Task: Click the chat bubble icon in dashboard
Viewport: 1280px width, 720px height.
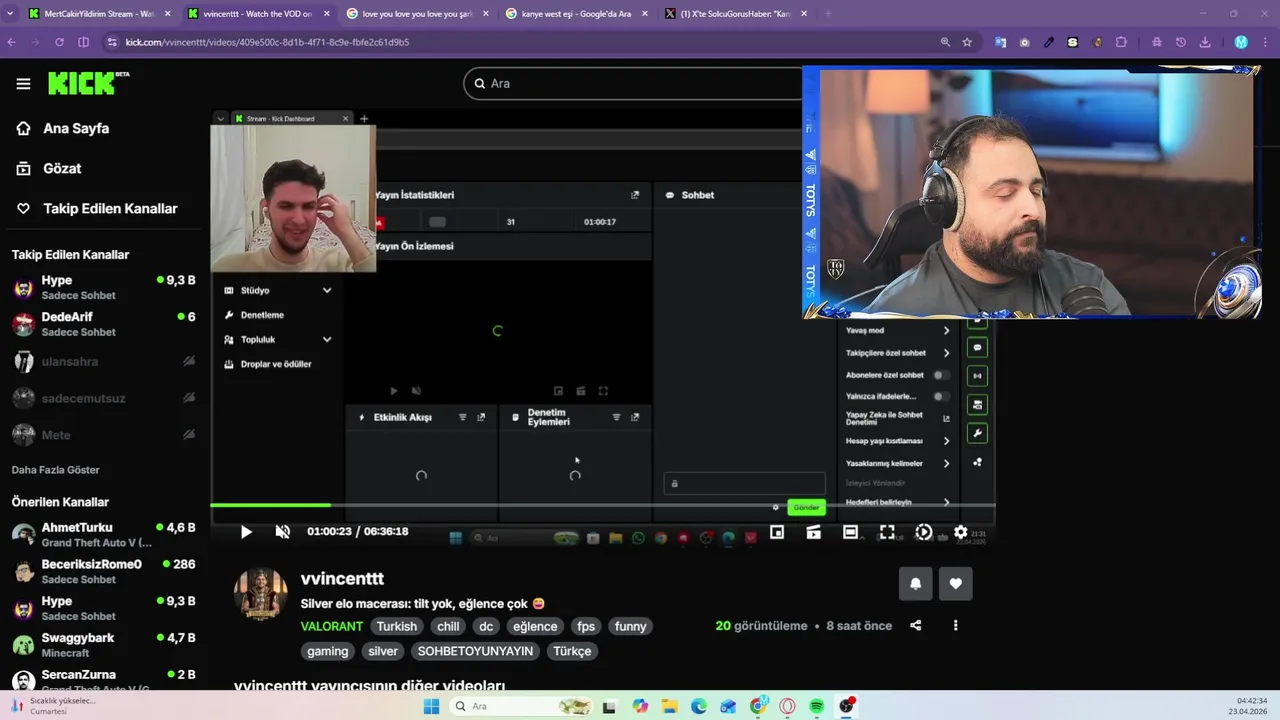Action: 977,347
